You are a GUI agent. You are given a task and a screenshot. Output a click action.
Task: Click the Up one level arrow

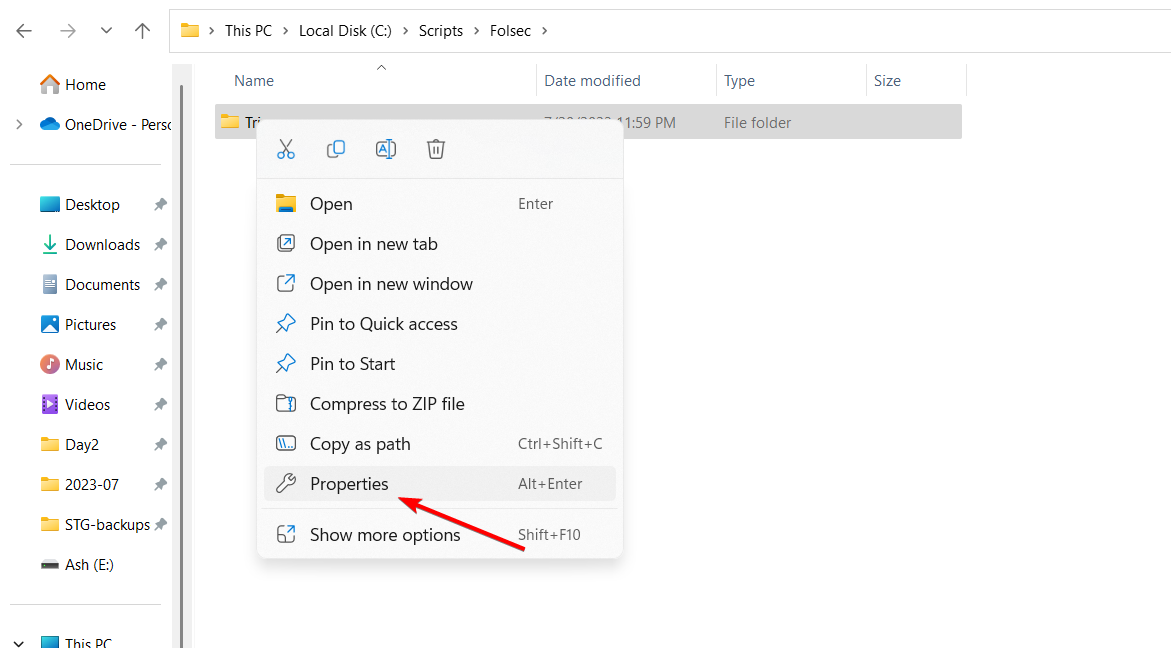click(142, 31)
